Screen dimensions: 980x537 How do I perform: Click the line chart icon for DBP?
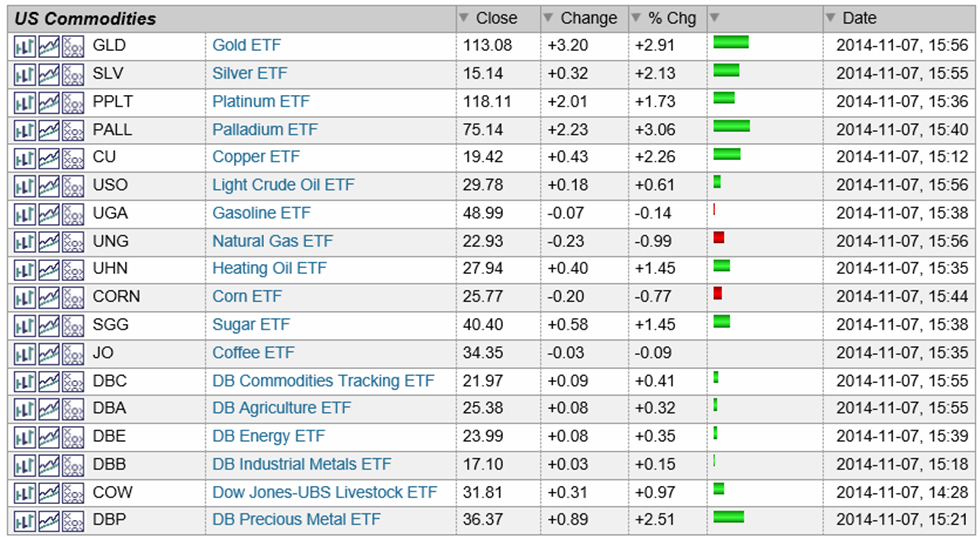point(49,521)
